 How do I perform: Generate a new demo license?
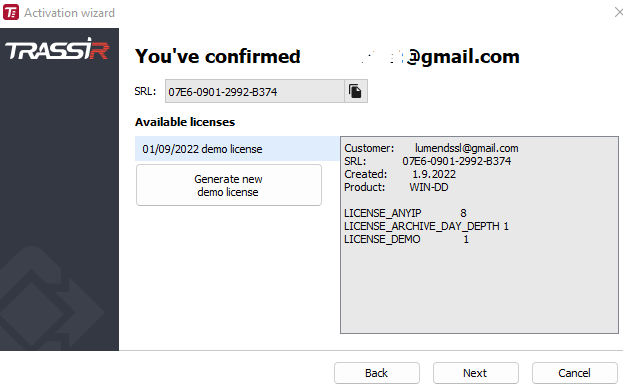pyautogui.click(x=229, y=185)
